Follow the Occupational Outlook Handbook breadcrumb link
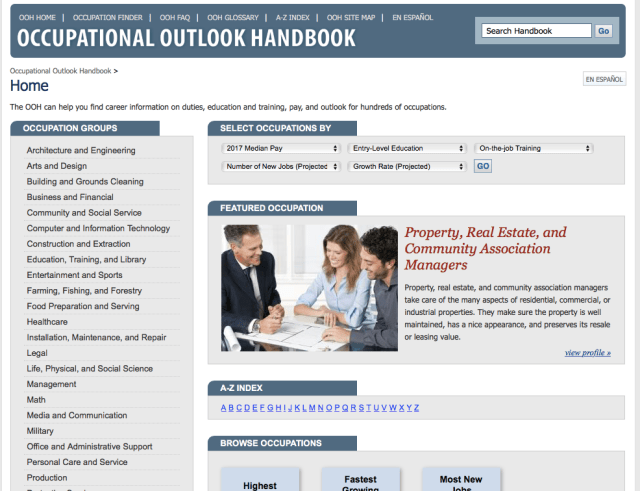 (60, 71)
